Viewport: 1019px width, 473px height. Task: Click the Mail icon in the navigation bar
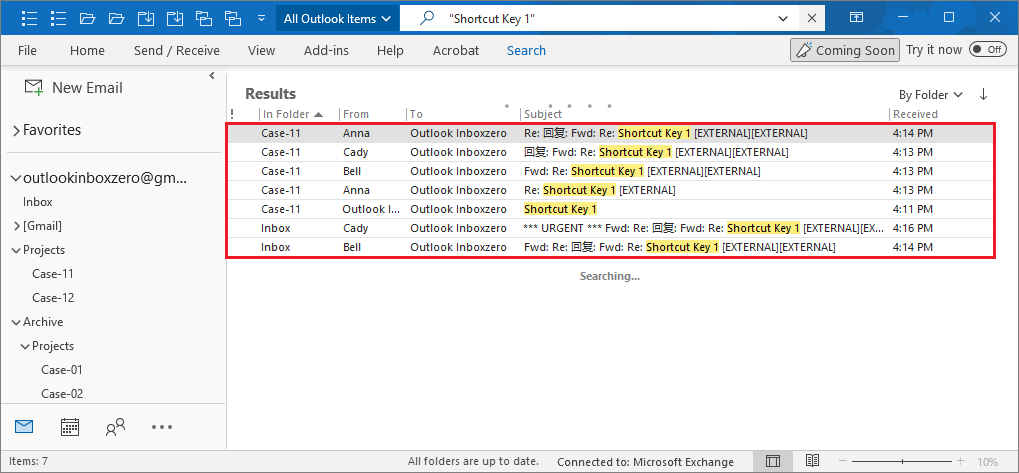(x=24, y=427)
